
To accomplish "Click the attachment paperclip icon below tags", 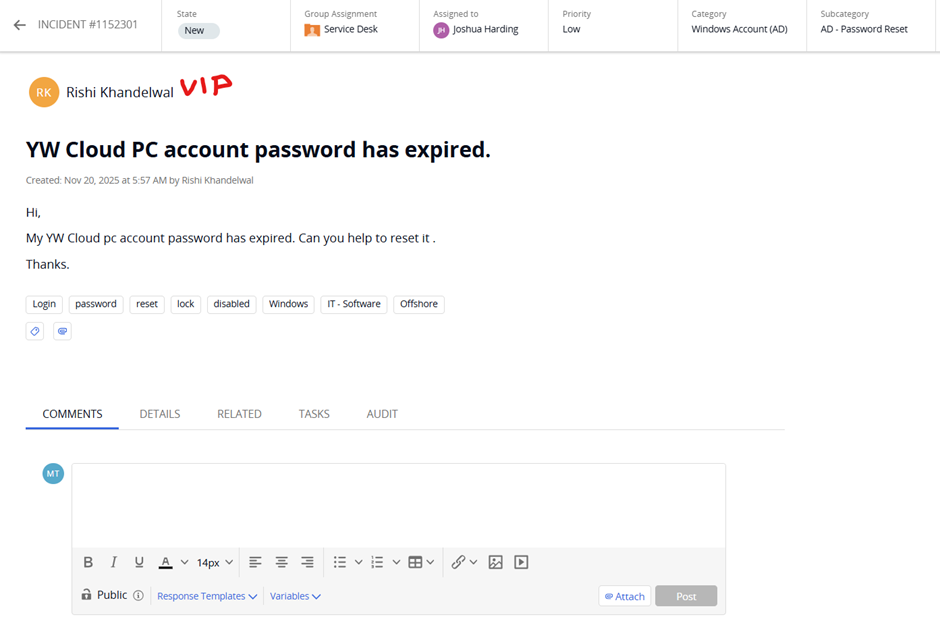I will [62, 331].
